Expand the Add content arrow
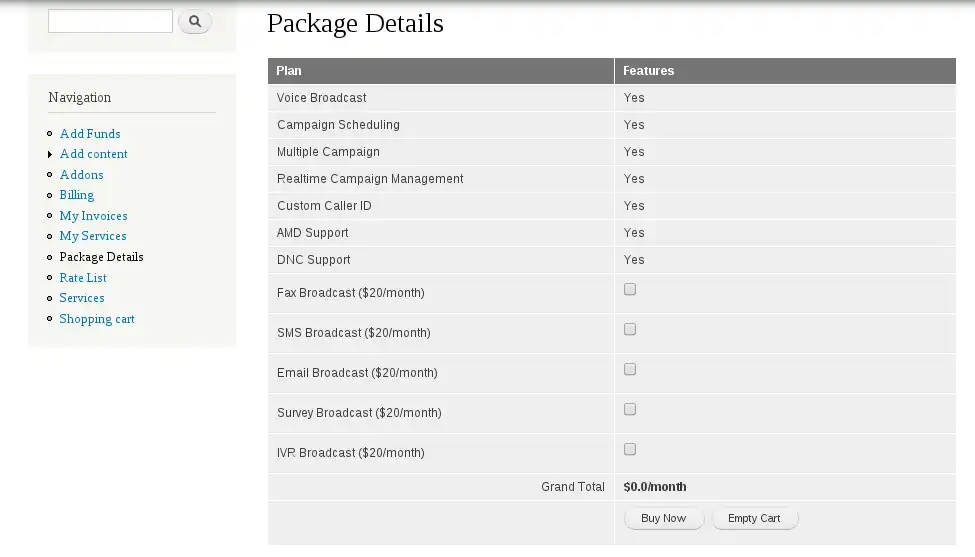This screenshot has width=975, height=557. (x=50, y=155)
